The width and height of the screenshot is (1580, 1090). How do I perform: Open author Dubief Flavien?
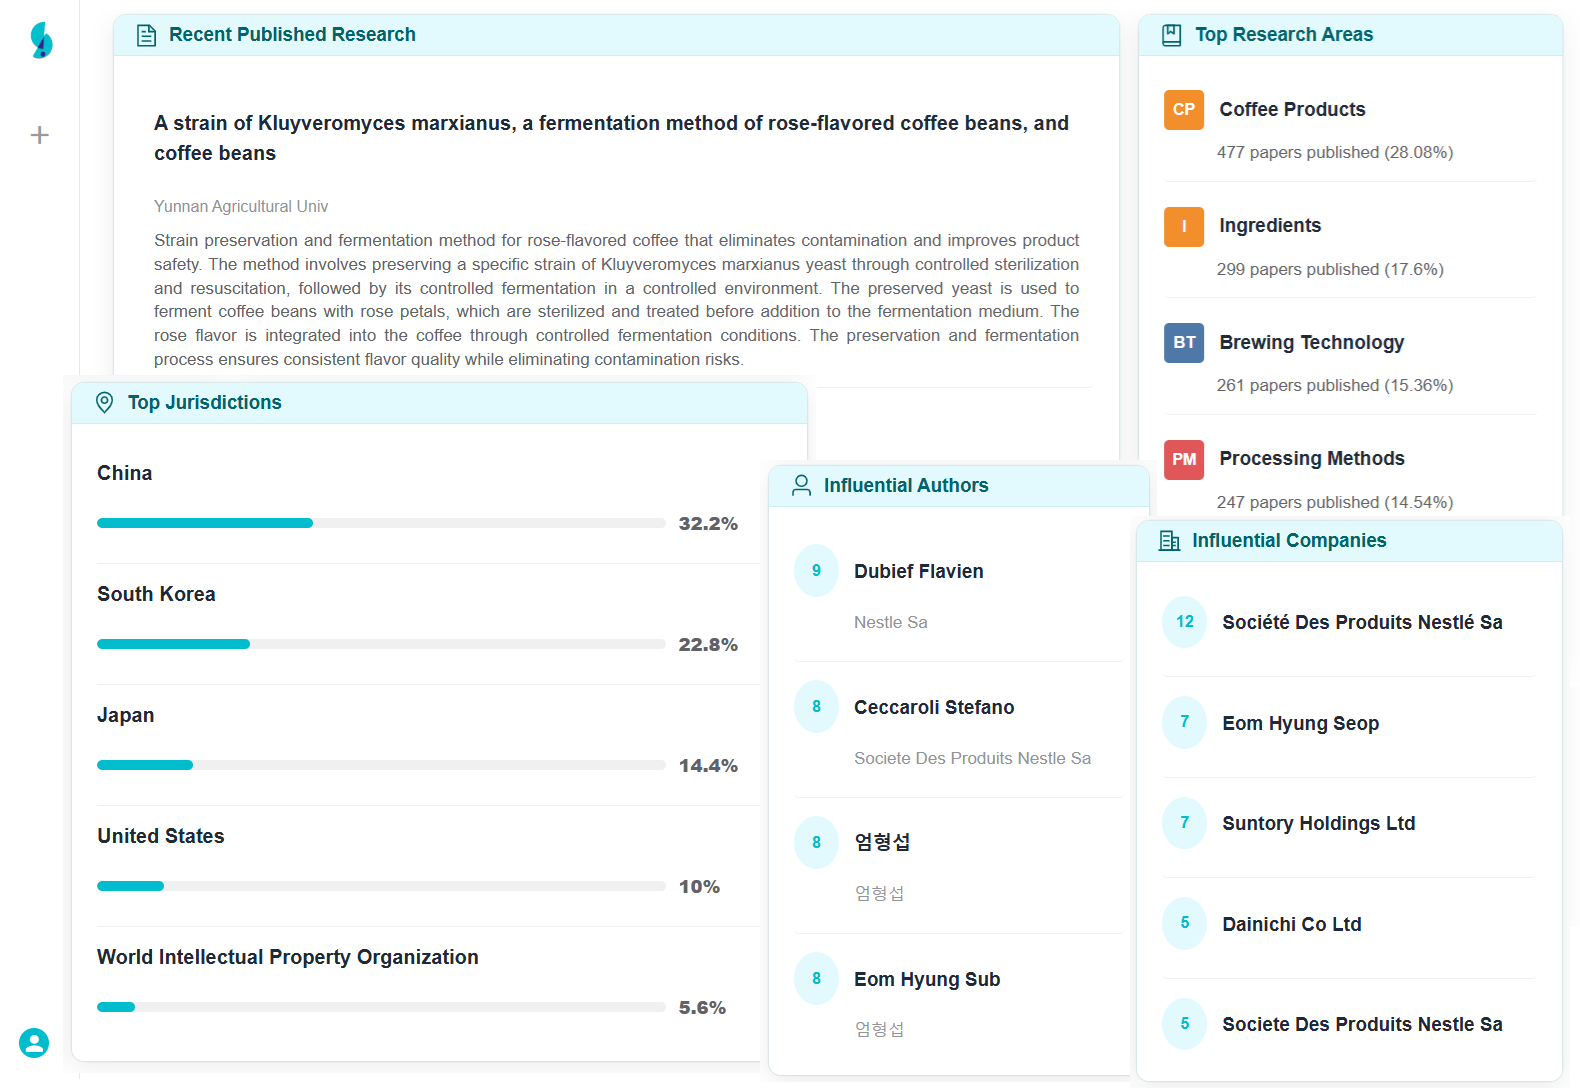(918, 572)
